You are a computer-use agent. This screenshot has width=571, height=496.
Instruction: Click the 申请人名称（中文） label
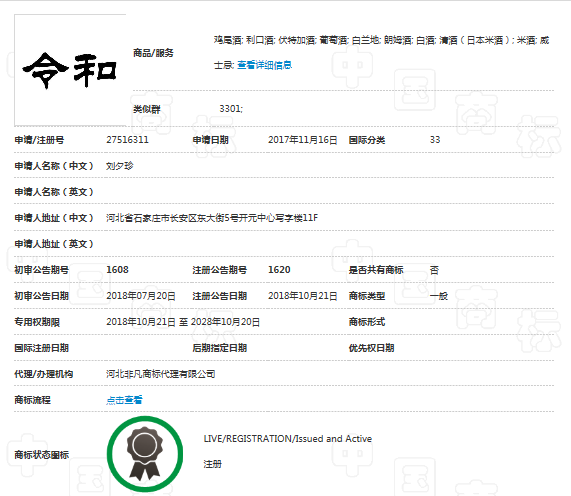click(x=54, y=166)
